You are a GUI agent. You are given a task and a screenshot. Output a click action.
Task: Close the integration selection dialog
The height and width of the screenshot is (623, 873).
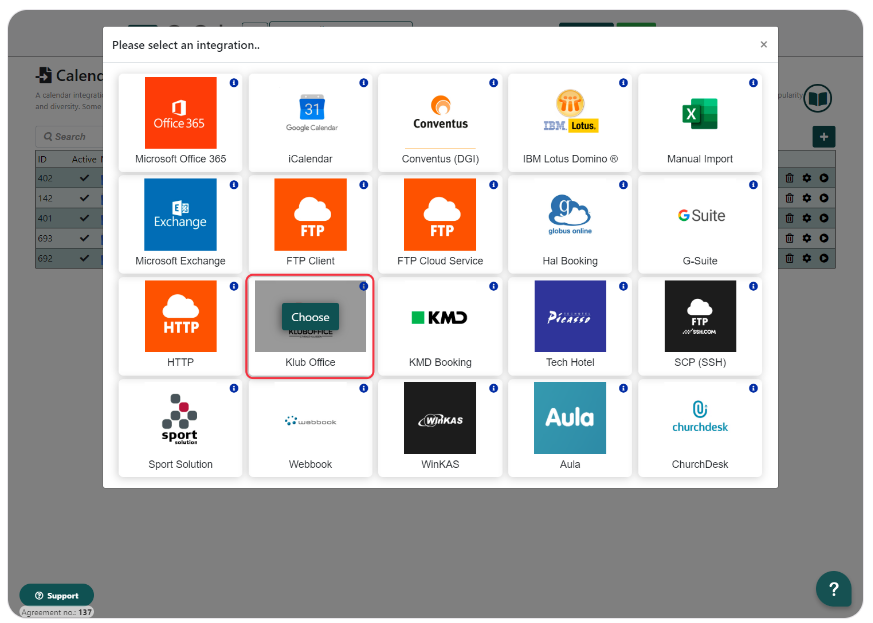click(763, 45)
